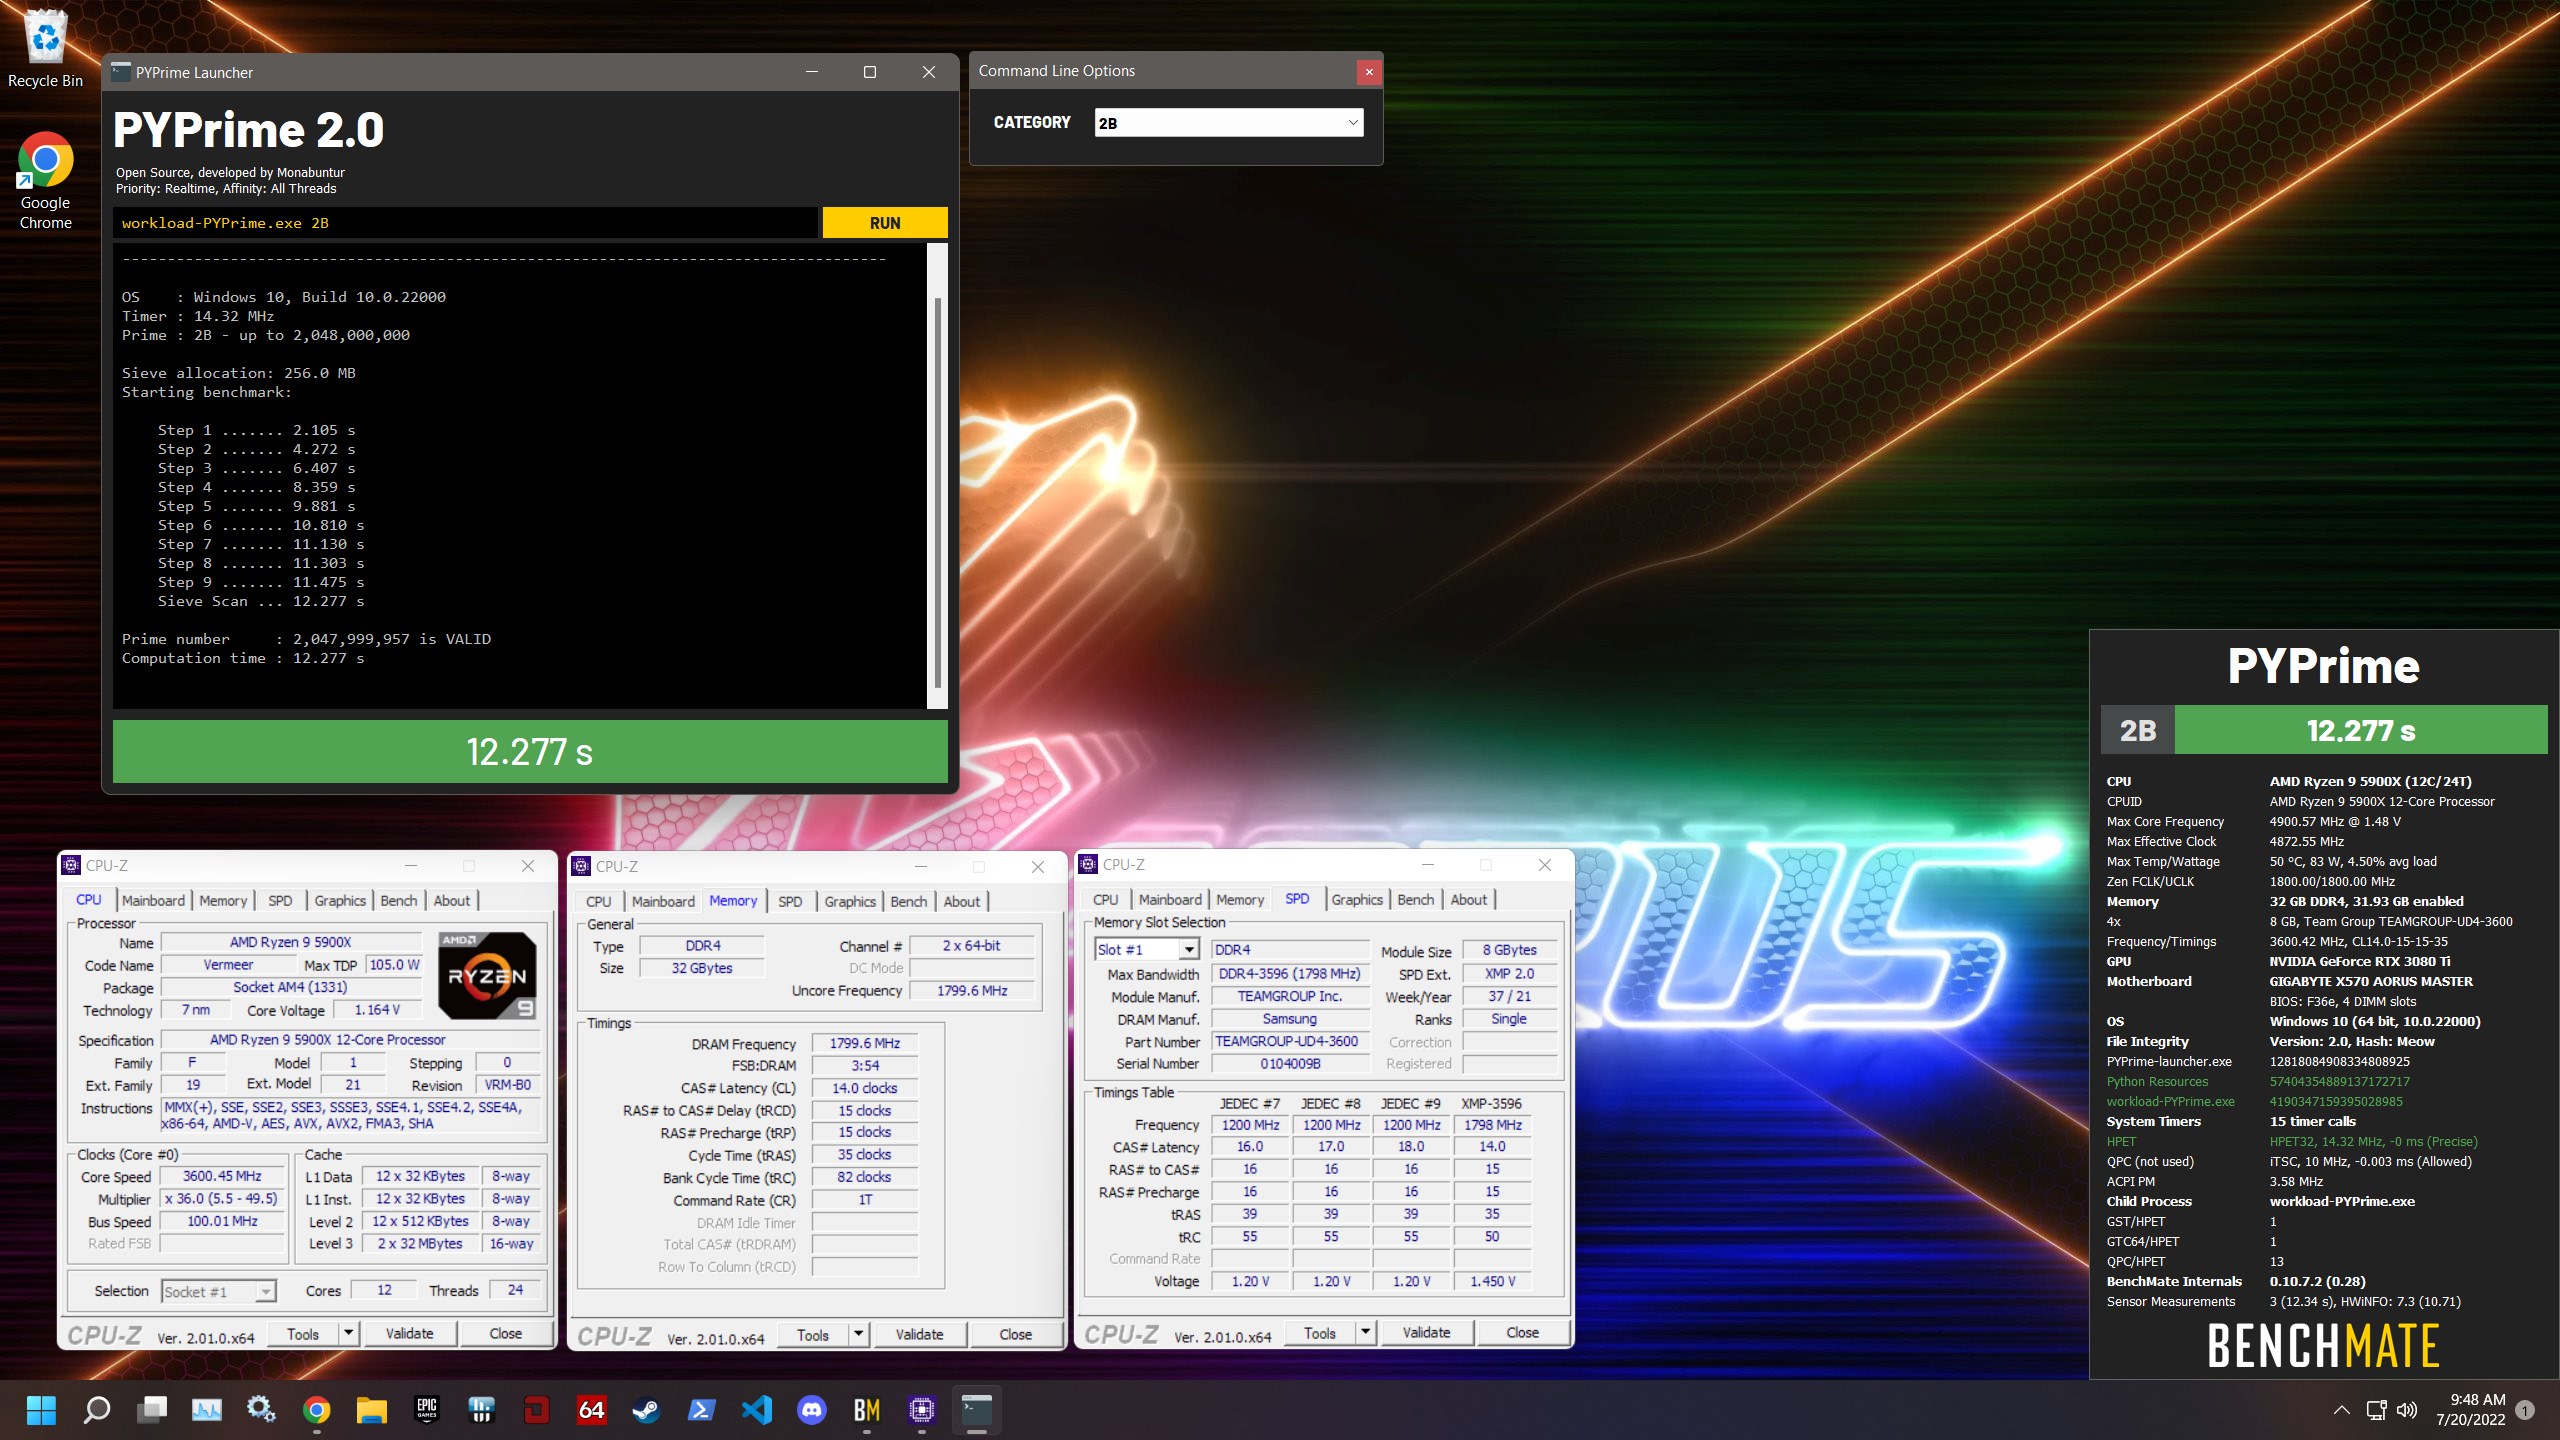Open the gears settings app in taskbar
Screen dimensions: 2560x1440
pos(262,1410)
